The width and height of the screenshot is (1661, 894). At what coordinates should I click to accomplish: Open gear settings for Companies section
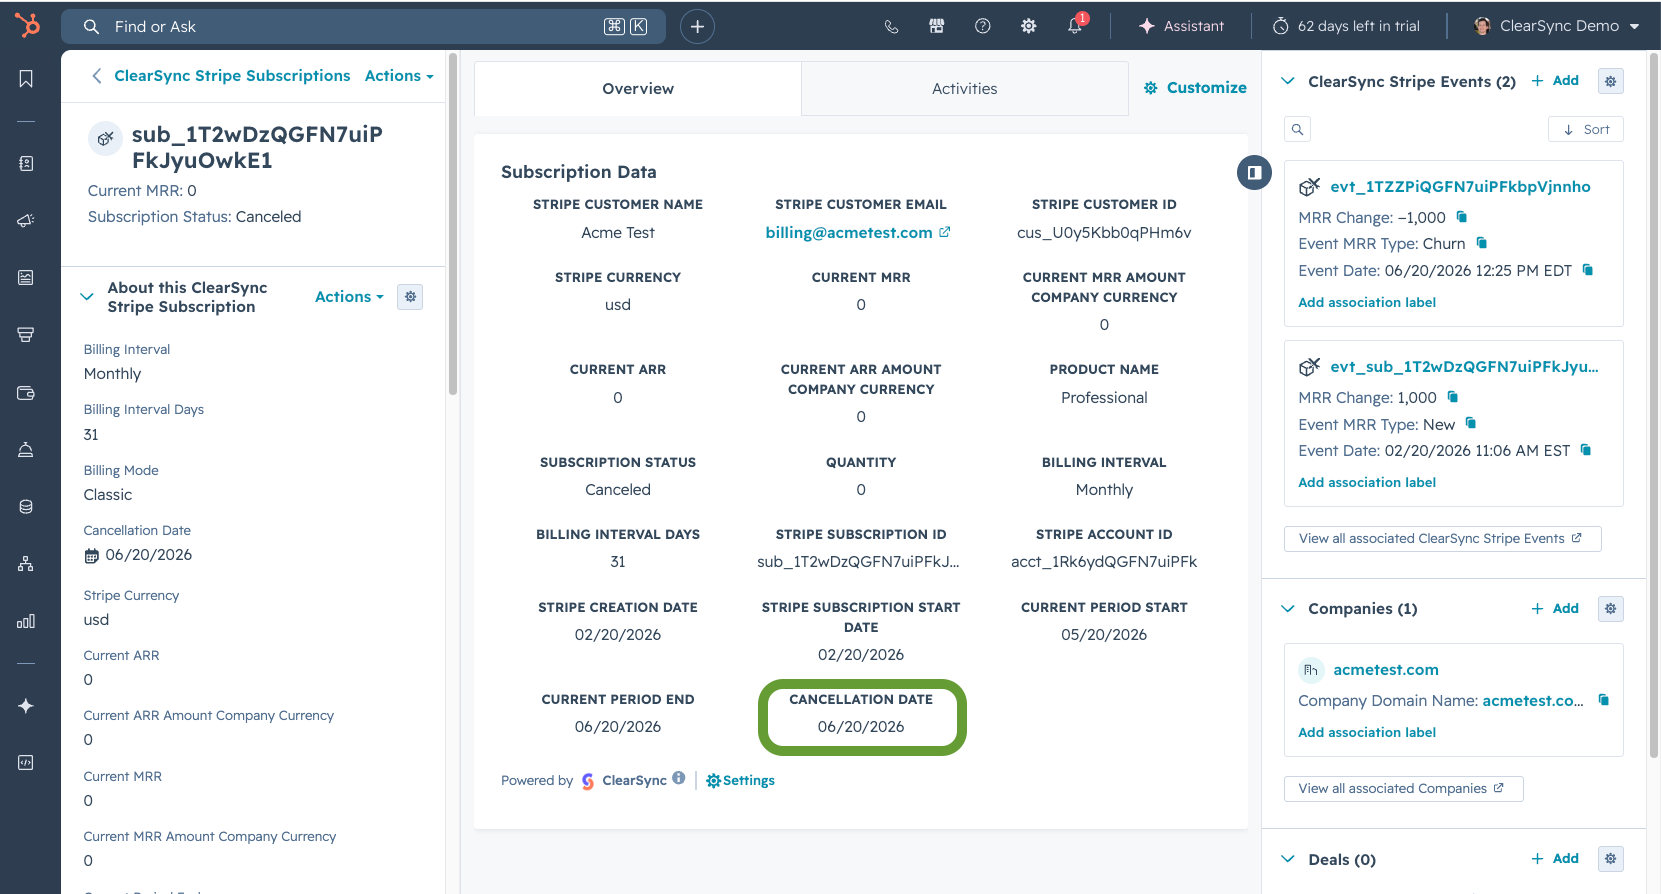[1610, 609]
